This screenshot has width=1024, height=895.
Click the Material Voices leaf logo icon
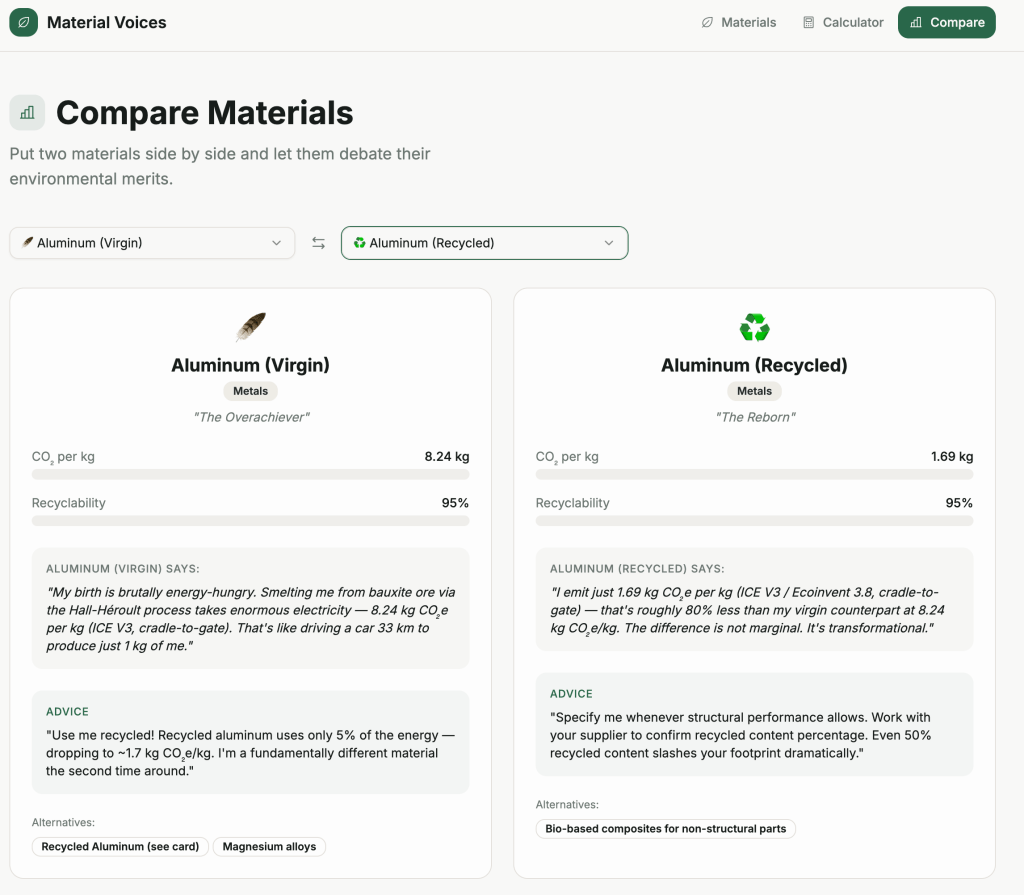click(x=23, y=22)
